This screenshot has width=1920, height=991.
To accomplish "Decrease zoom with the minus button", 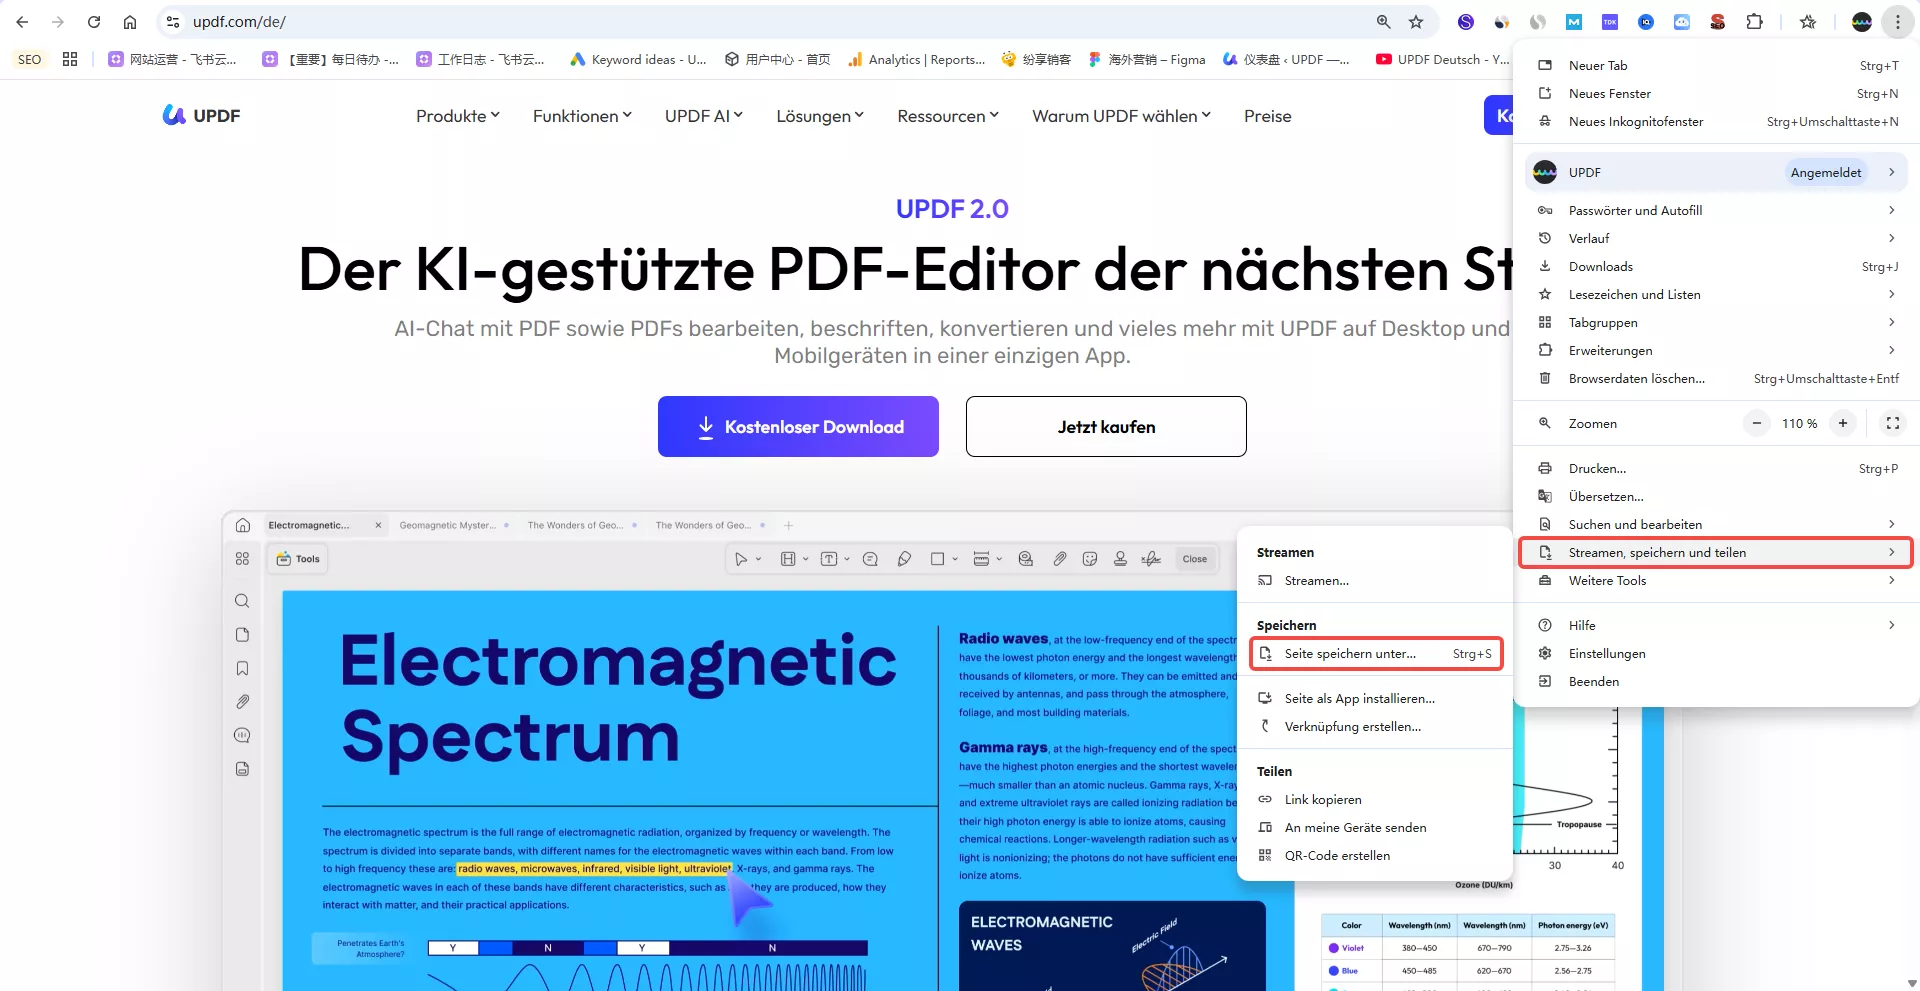I will (1756, 423).
